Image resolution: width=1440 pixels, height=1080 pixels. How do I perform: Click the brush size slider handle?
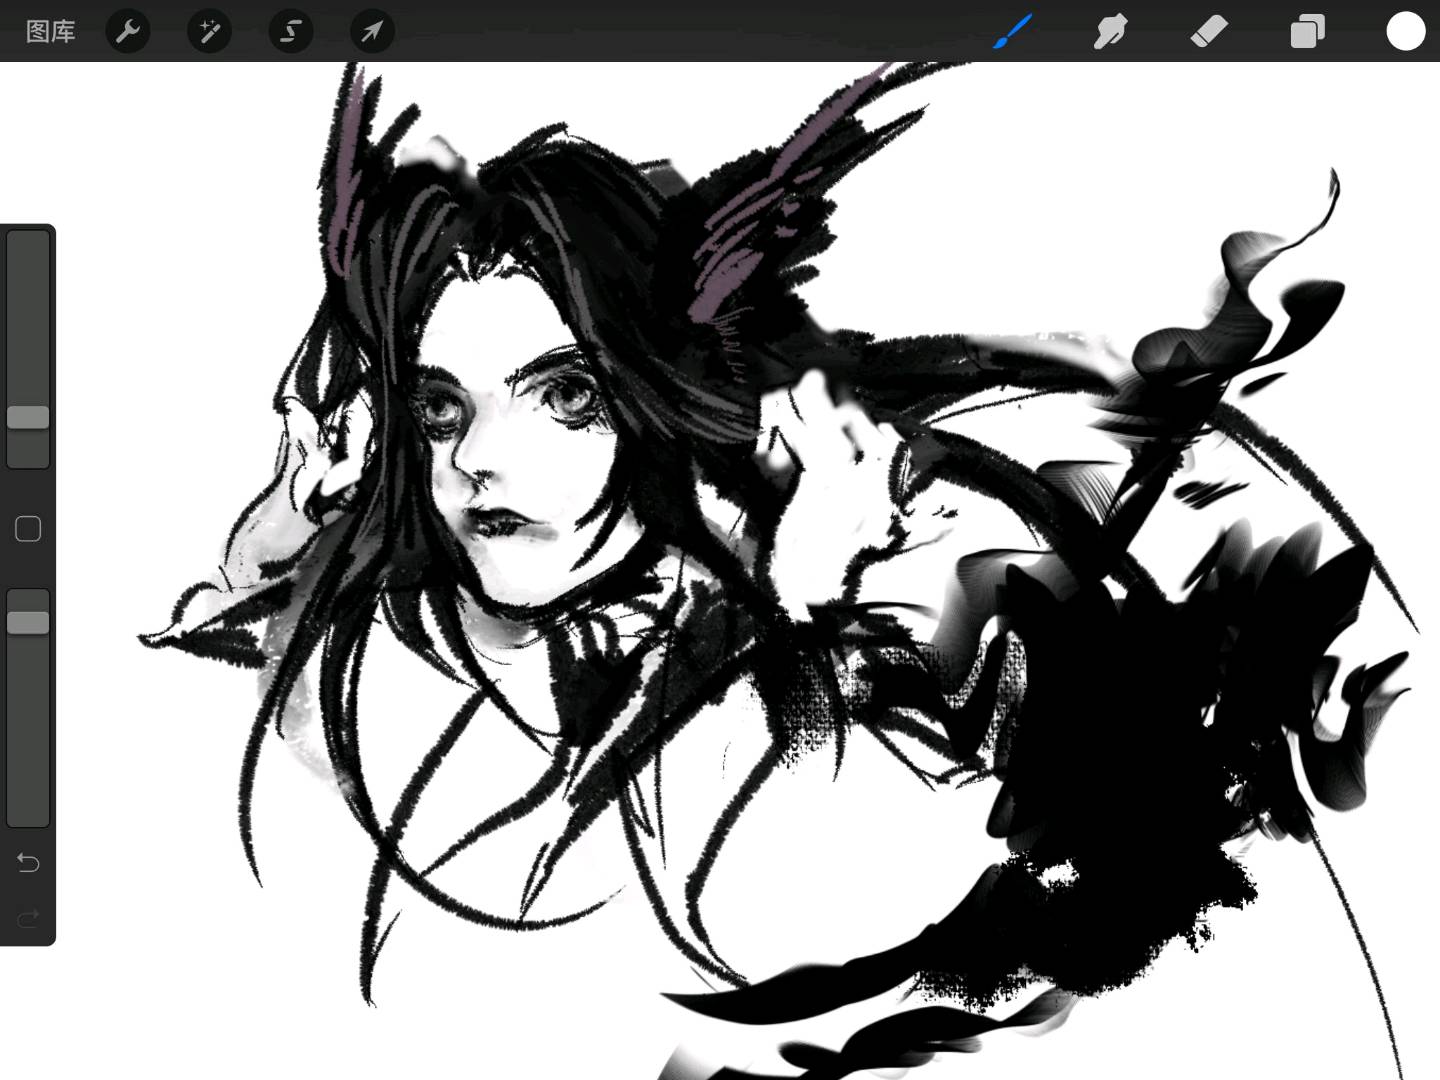28,418
